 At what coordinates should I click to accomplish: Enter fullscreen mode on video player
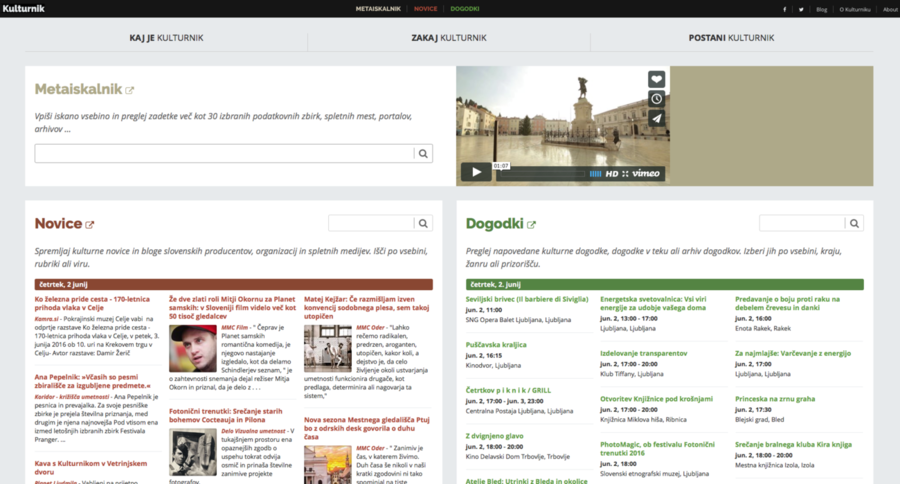tap(625, 174)
